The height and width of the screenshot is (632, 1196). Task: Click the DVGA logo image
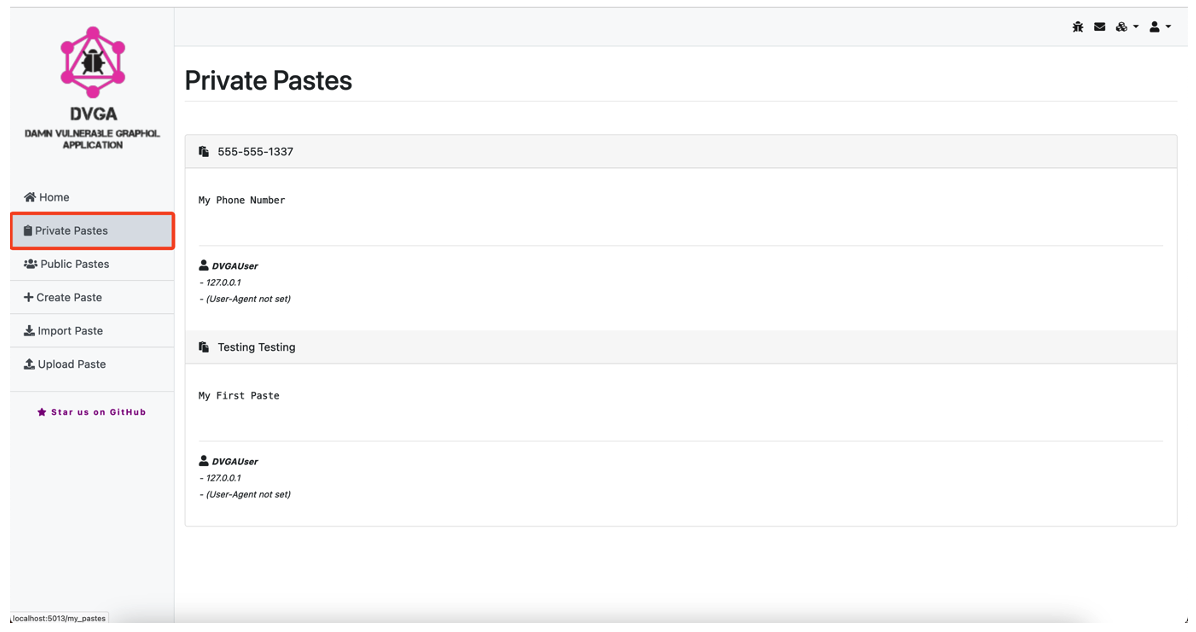click(93, 62)
